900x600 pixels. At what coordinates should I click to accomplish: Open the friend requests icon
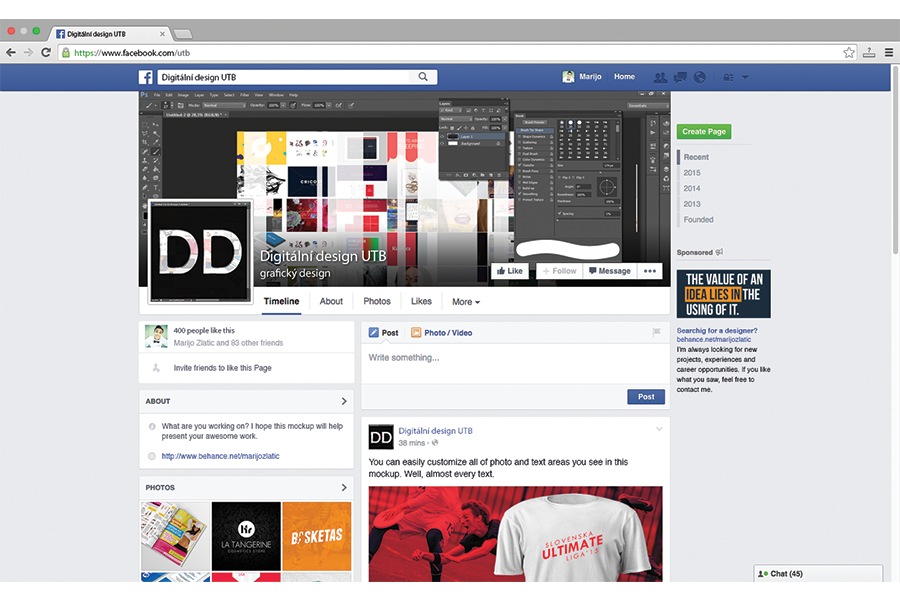(660, 77)
